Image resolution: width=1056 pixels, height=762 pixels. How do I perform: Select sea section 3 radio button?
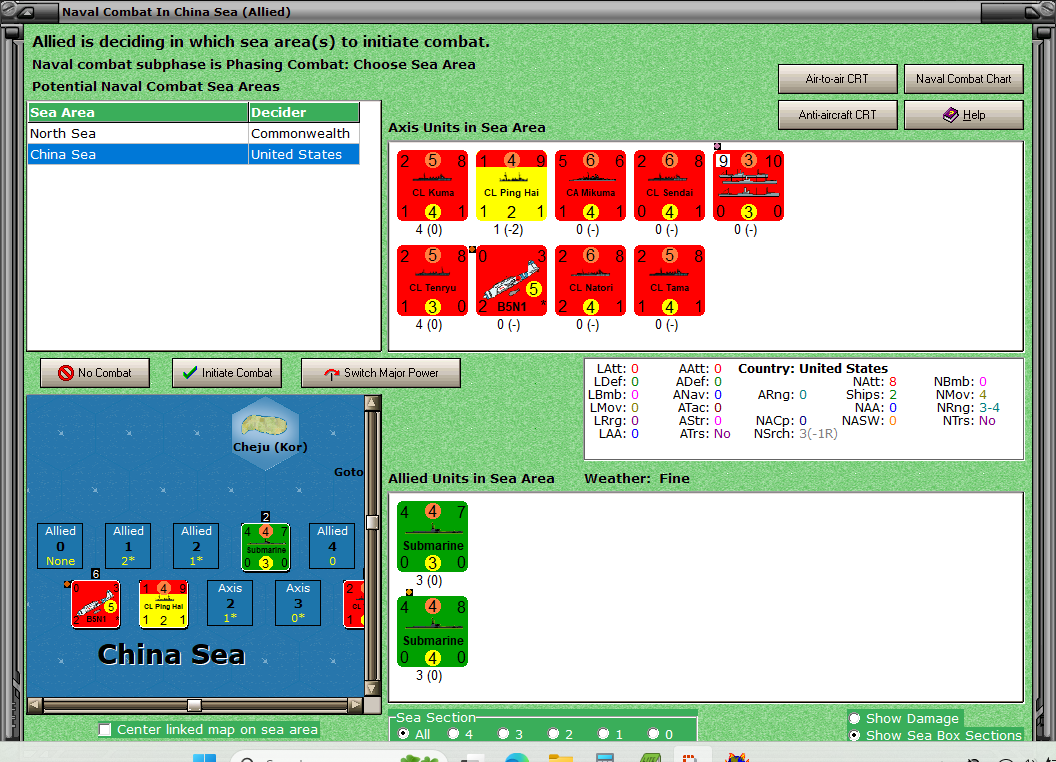tap(503, 734)
